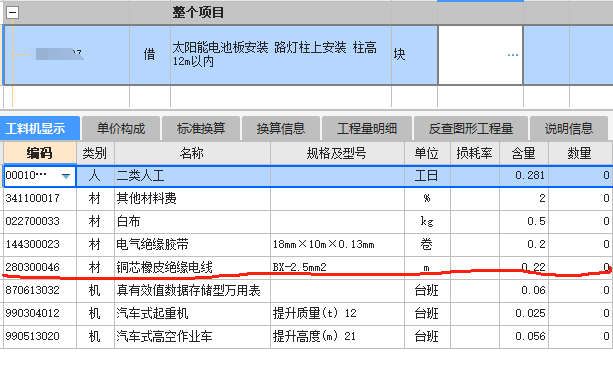This screenshot has height=380, width=613.
Task: Open the 工程量明细 tab
Action: pyautogui.click(x=367, y=128)
